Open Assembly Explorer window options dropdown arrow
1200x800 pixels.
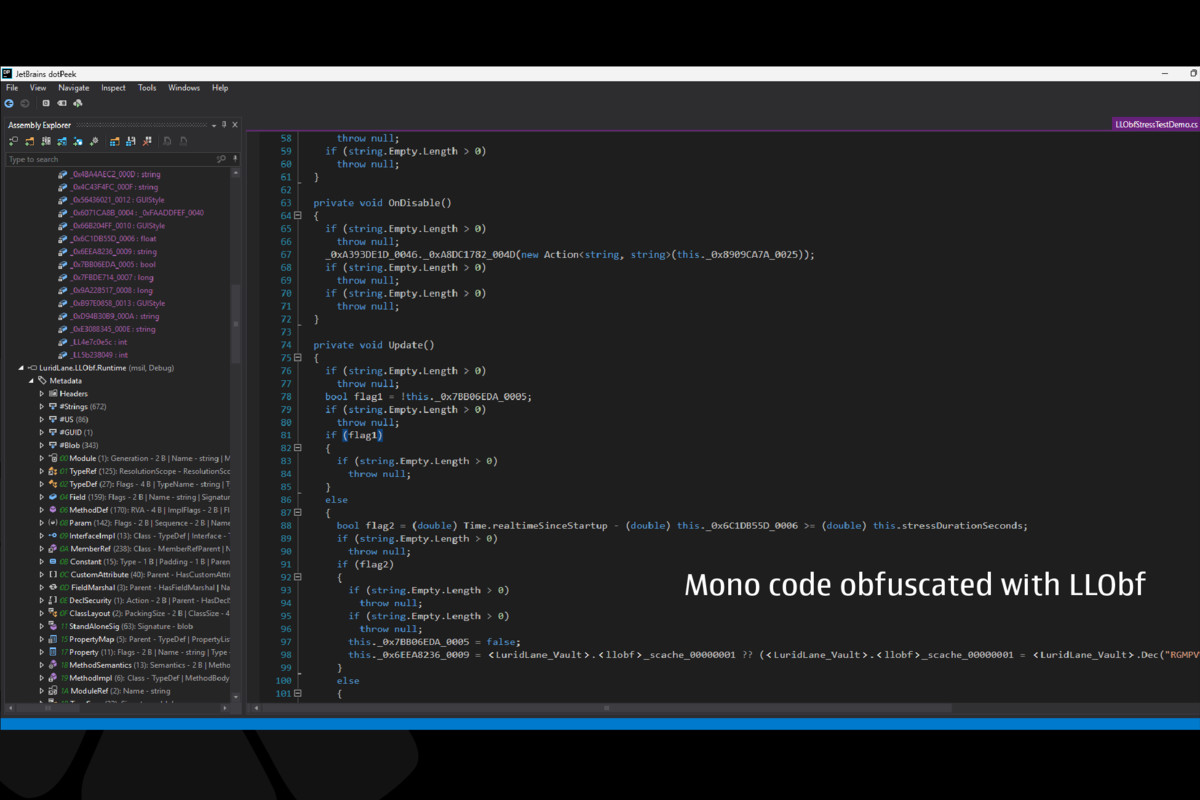[213, 126]
